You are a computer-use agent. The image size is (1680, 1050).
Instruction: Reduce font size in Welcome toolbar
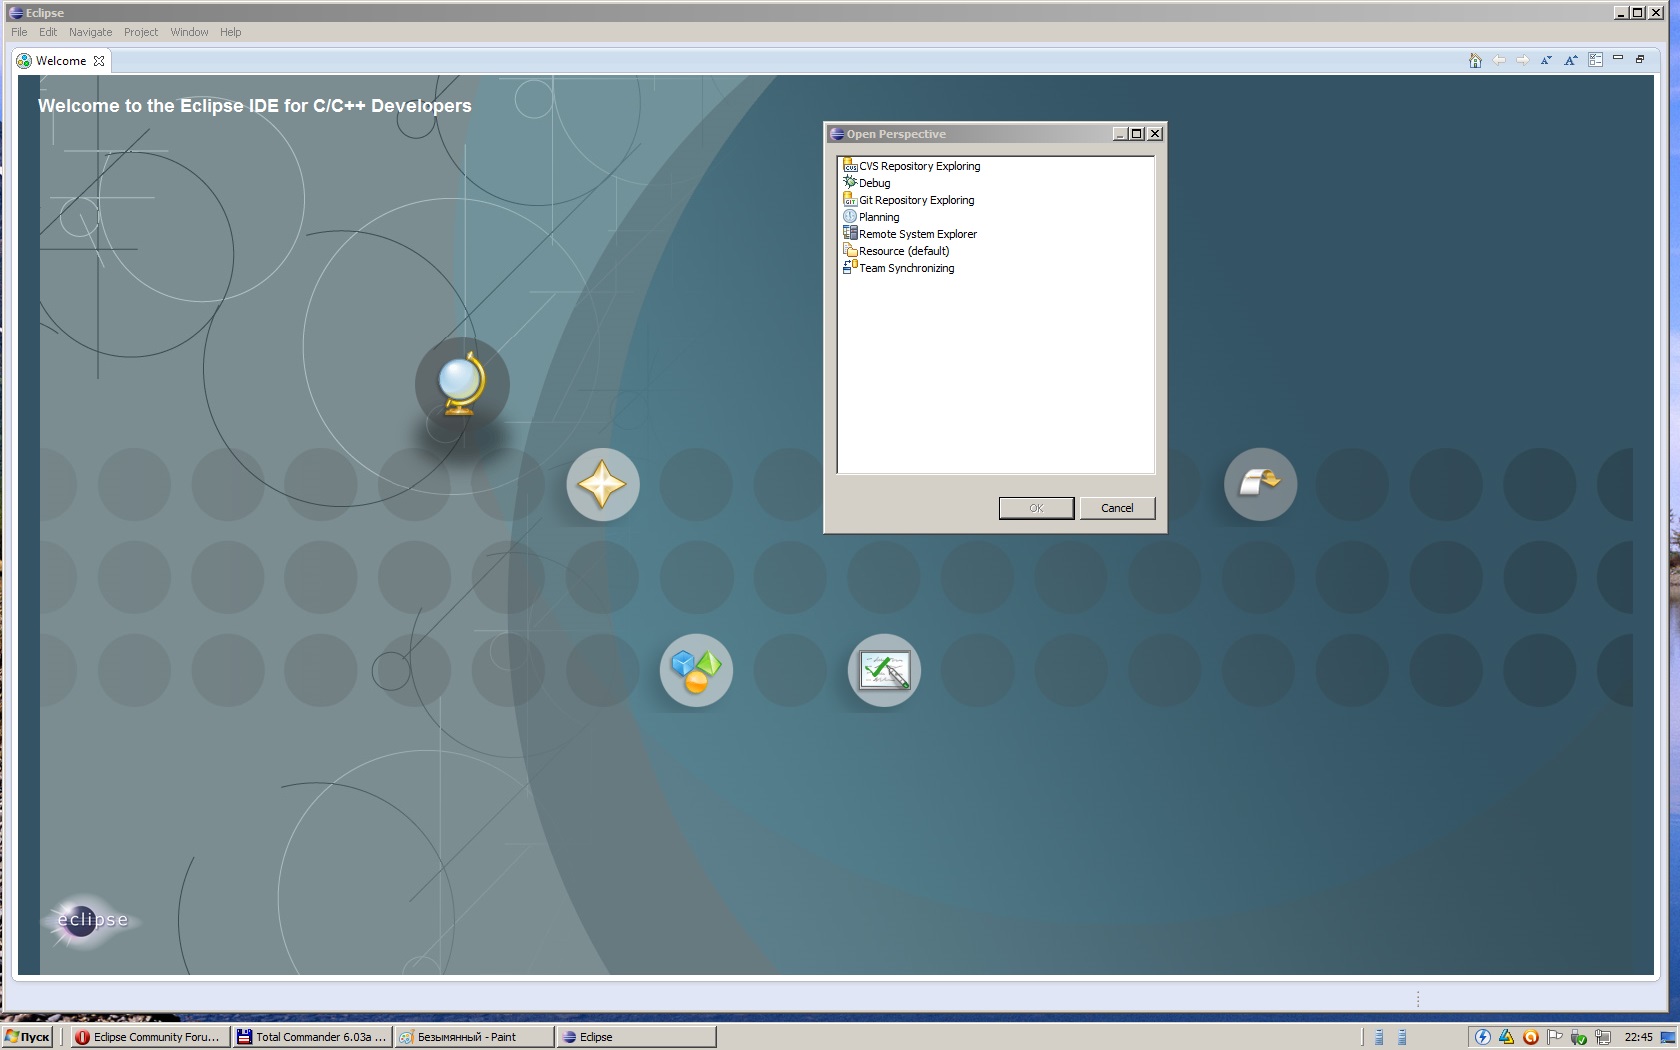click(x=1546, y=60)
